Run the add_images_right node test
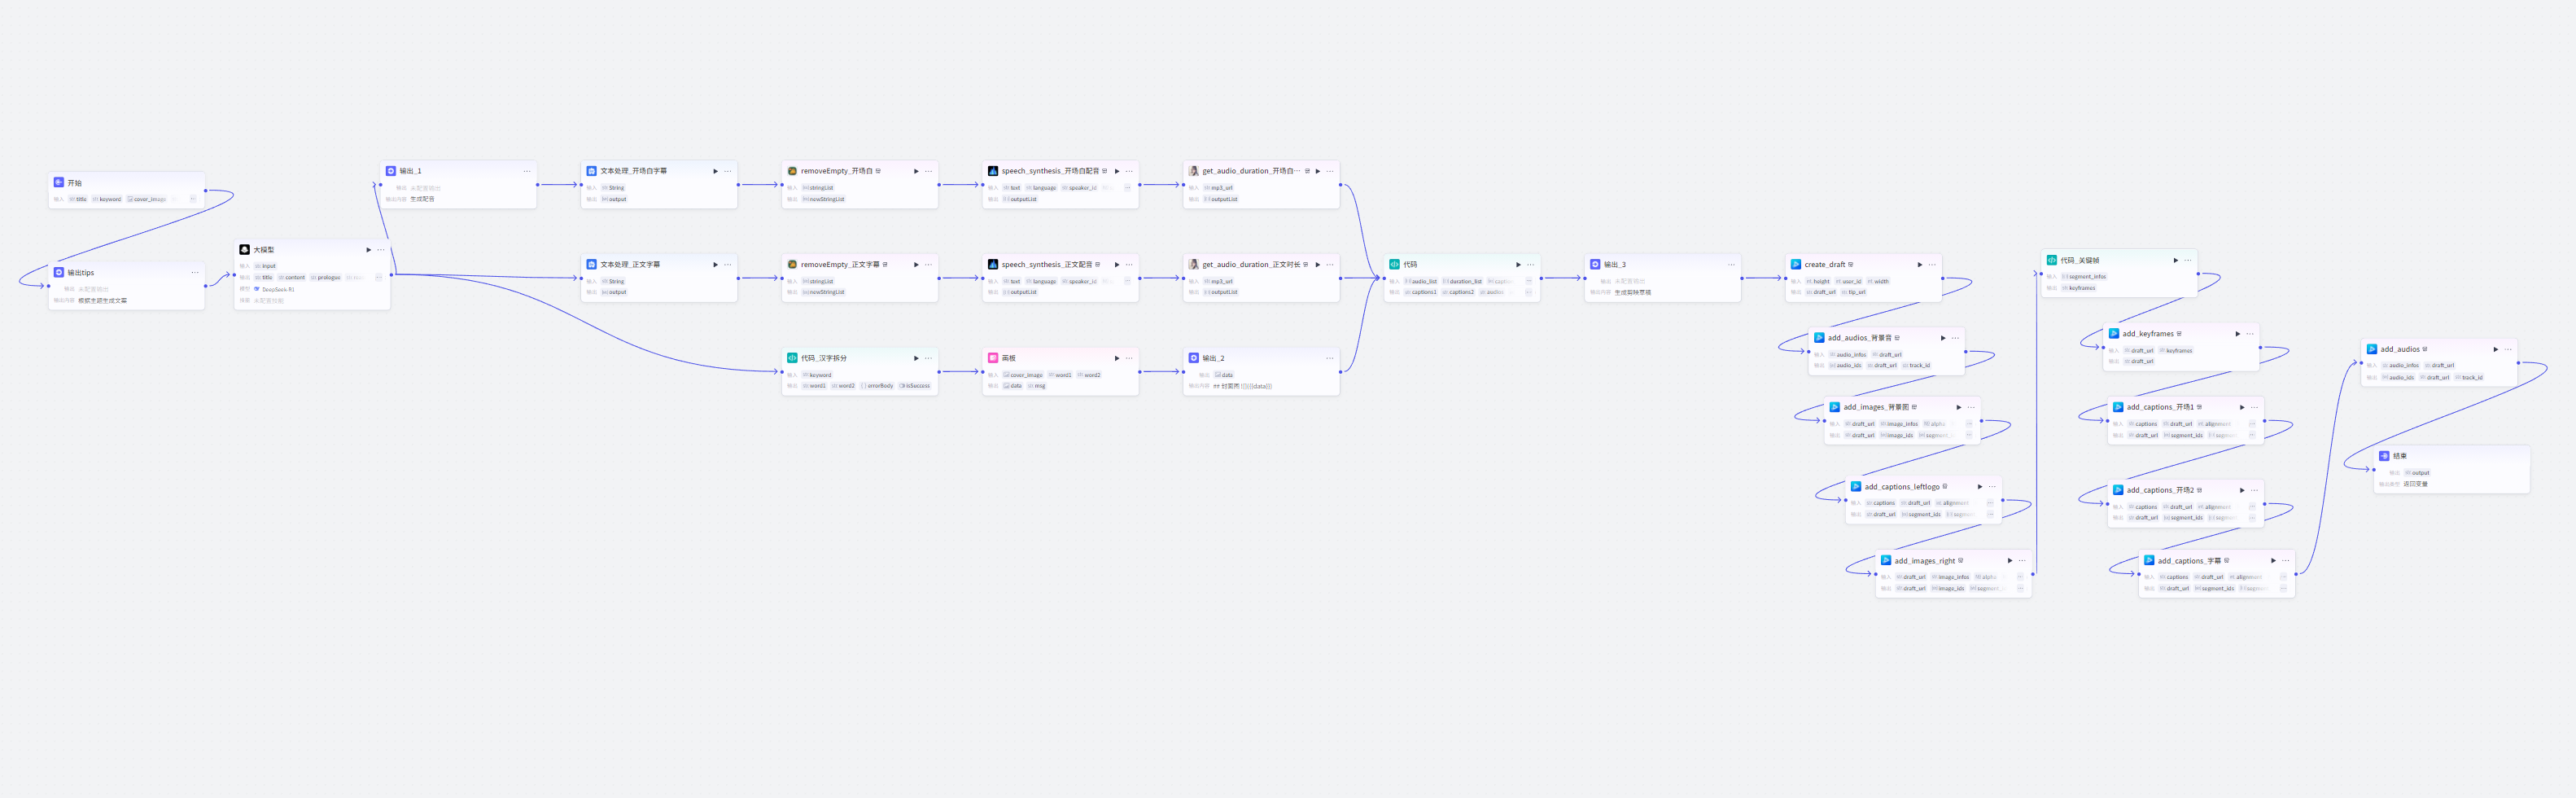The height and width of the screenshot is (798, 2576). point(2010,560)
